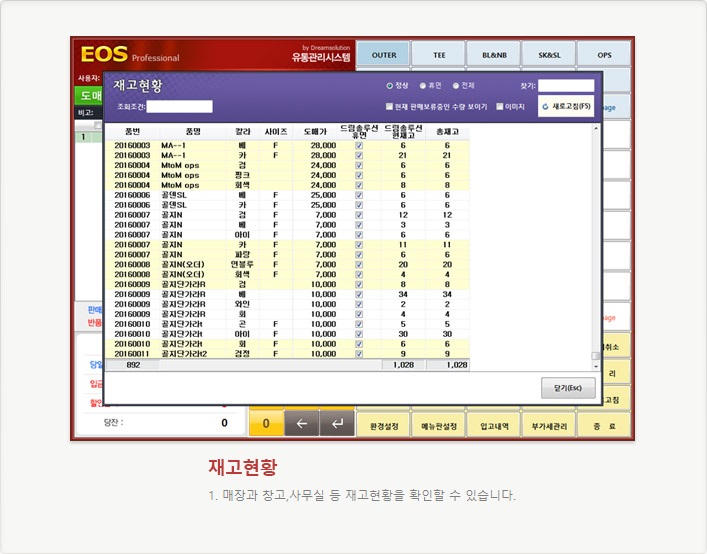The height and width of the screenshot is (554, 707).
Task: Toggle the 이미지 checkbox
Action: [500, 106]
